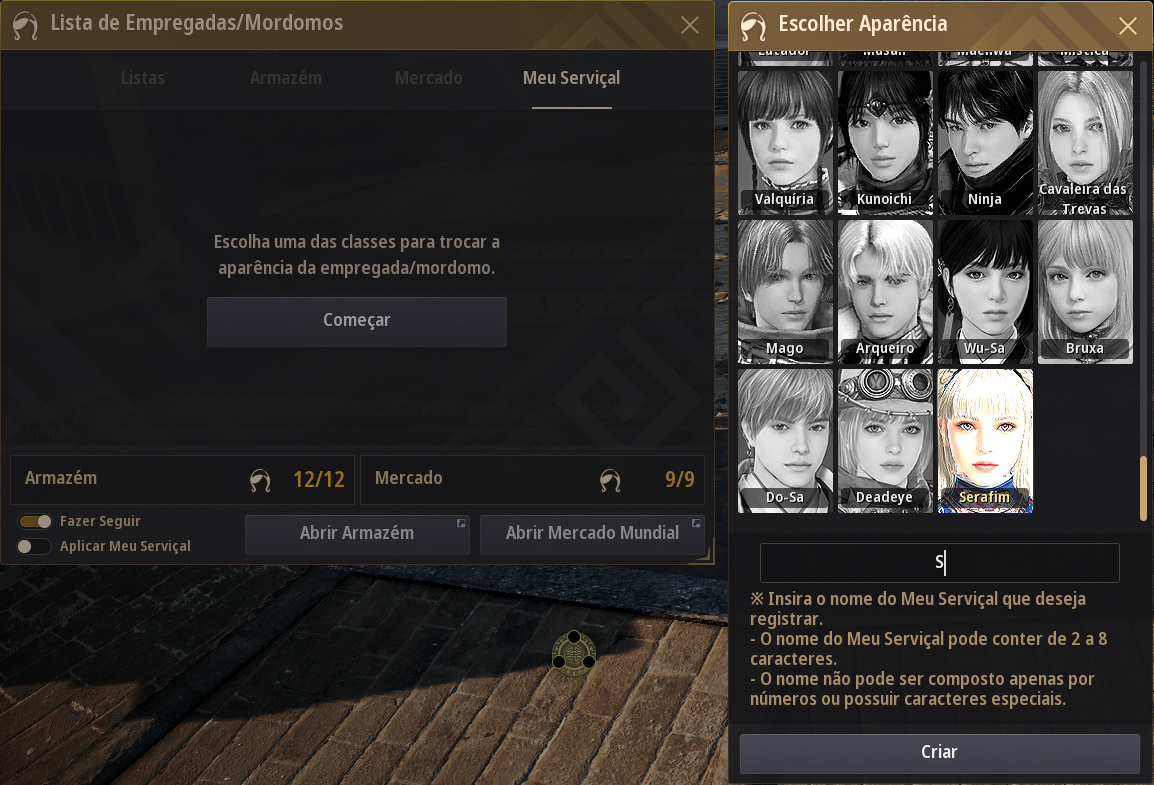The height and width of the screenshot is (785, 1154).
Task: Pick the Ninja class portrait
Action: [985, 143]
